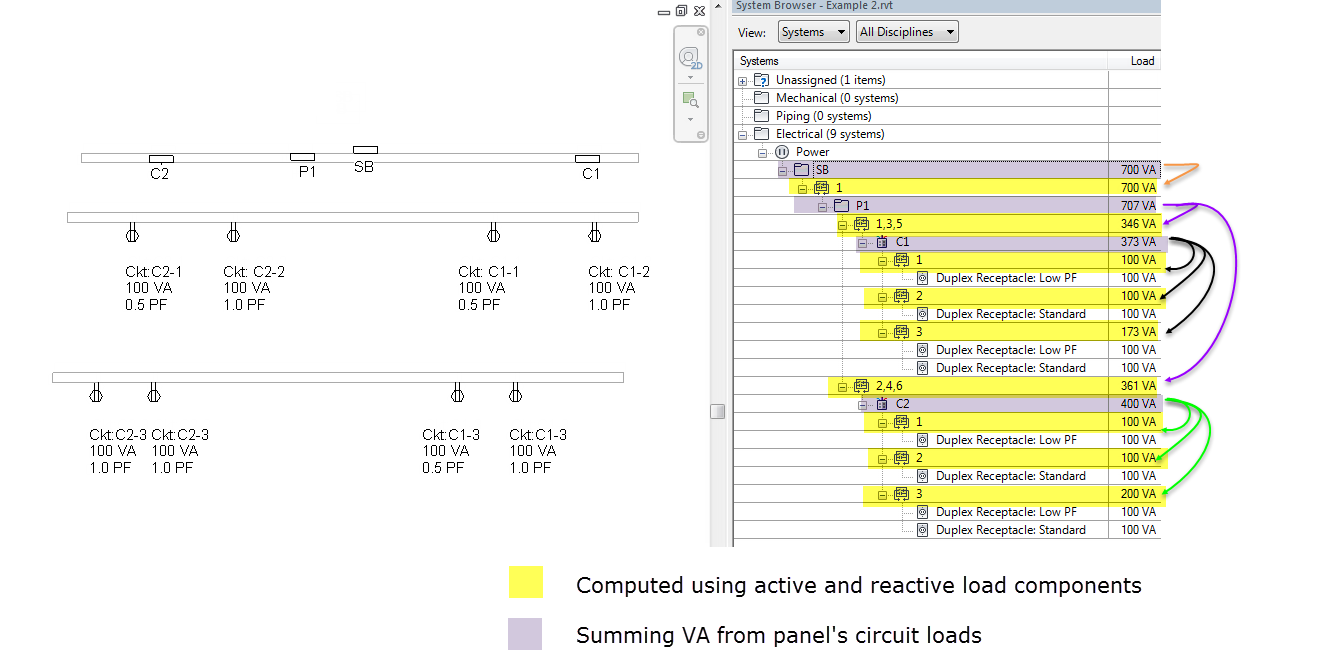The height and width of the screenshot is (662, 1341).
Task: Collapse the Power system branch
Action: point(761,152)
